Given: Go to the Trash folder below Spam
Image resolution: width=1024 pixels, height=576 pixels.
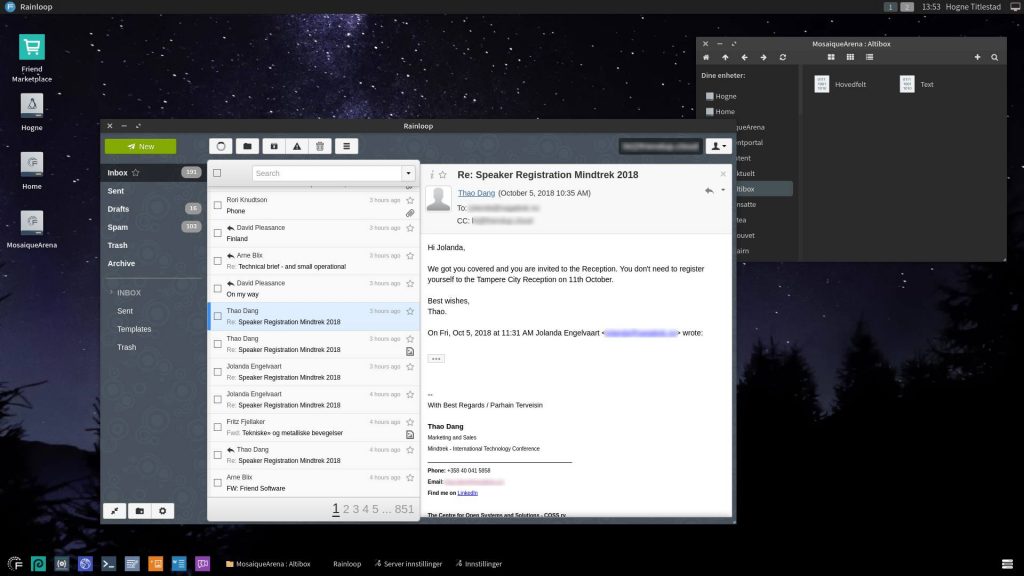Looking at the screenshot, I should [118, 245].
